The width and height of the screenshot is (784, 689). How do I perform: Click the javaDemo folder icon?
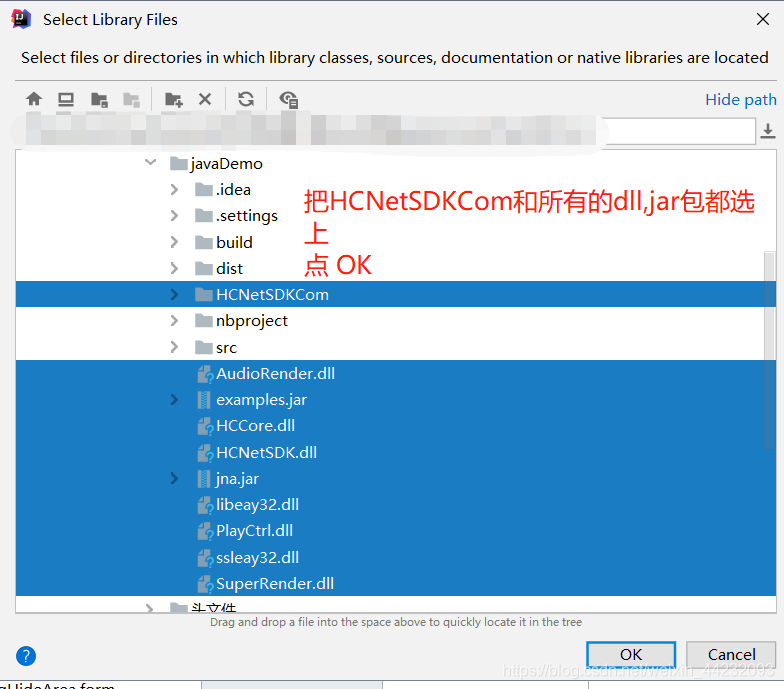click(x=179, y=164)
